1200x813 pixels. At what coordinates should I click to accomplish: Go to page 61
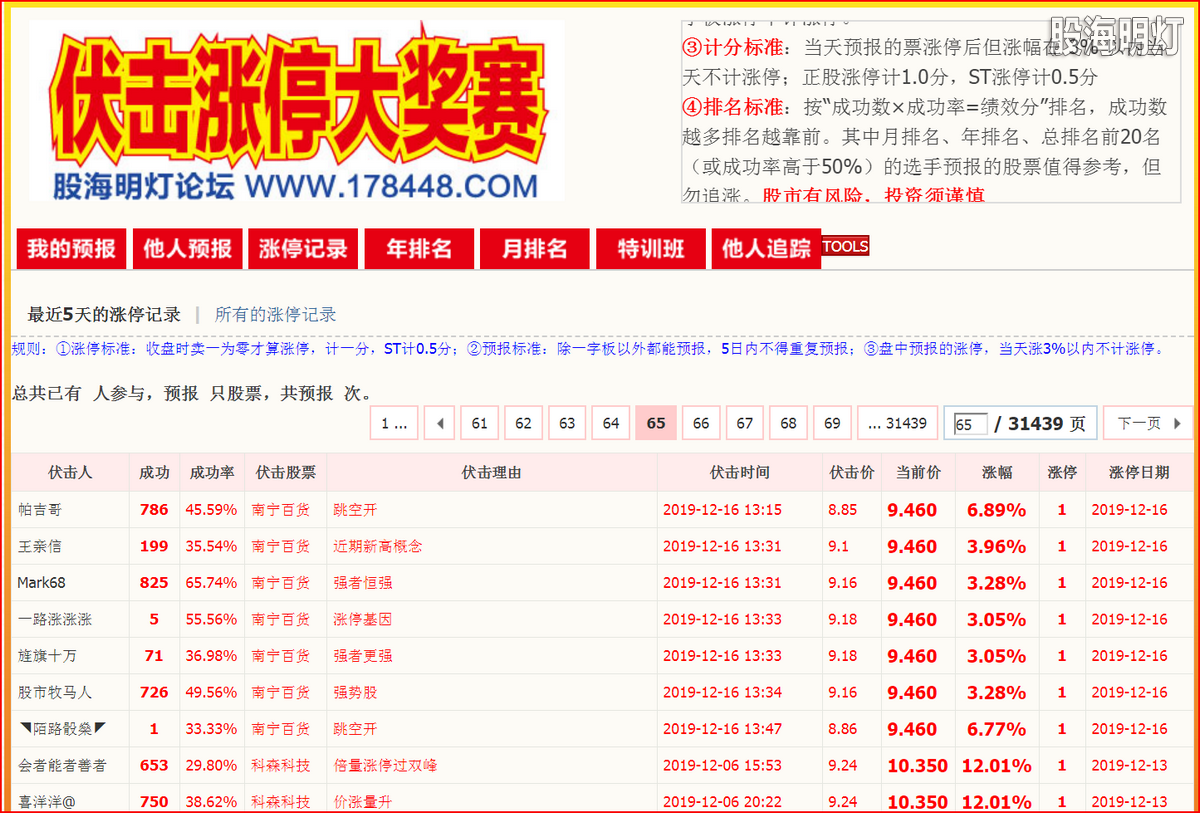[479, 423]
